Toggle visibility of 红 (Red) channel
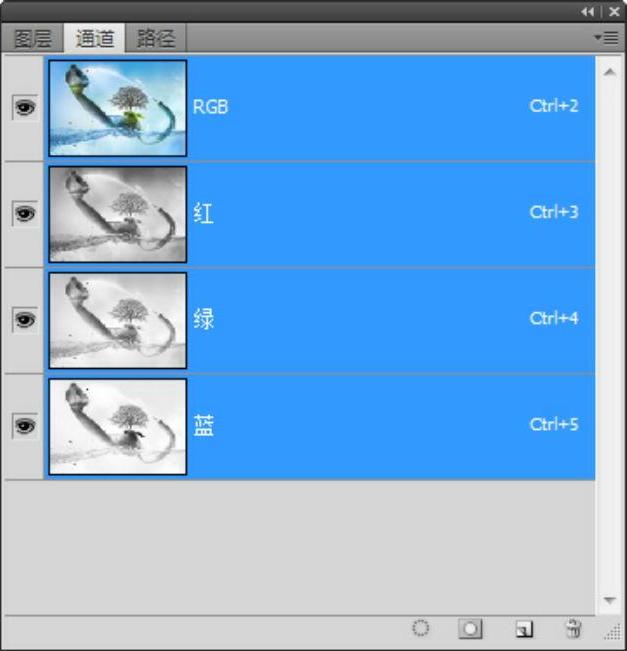627x651 pixels. pyautogui.click(x=24, y=213)
